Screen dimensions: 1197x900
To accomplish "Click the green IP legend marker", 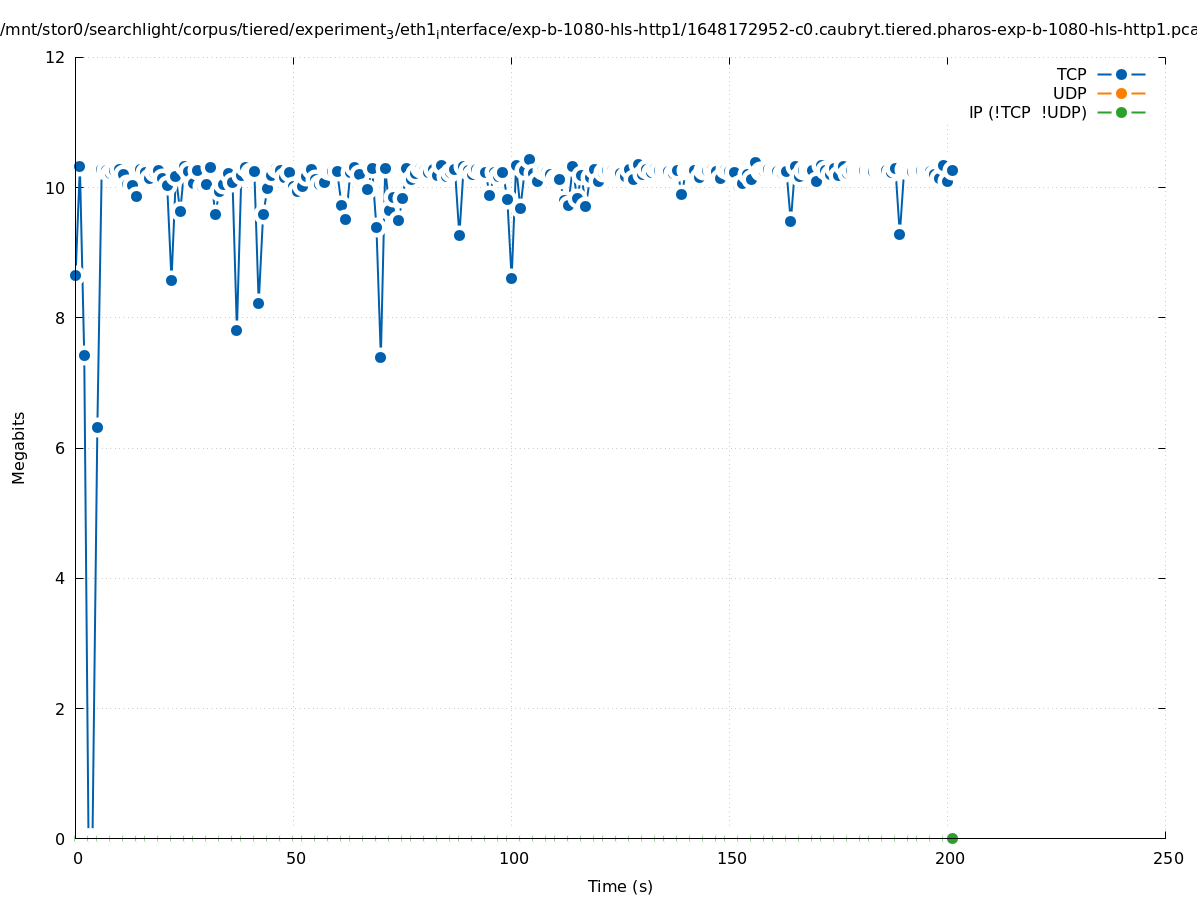I will (x=1121, y=112).
